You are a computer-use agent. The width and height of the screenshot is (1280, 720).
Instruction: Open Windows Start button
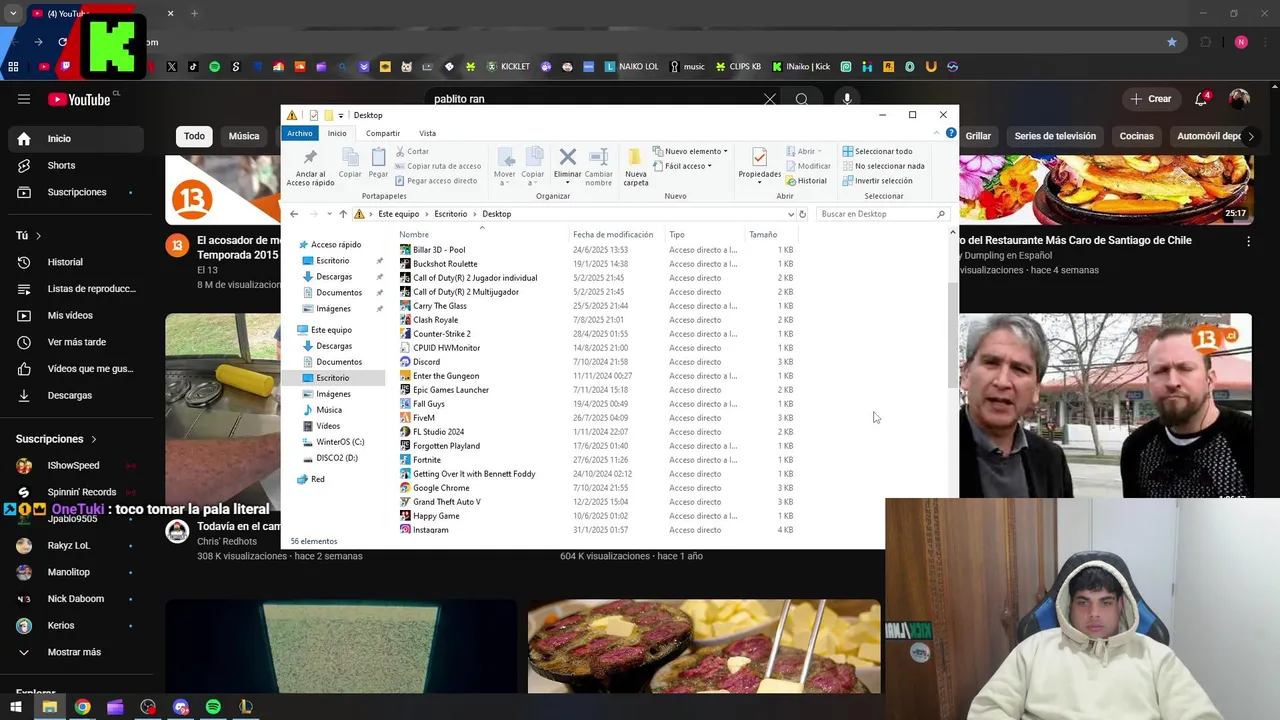tap(16, 707)
